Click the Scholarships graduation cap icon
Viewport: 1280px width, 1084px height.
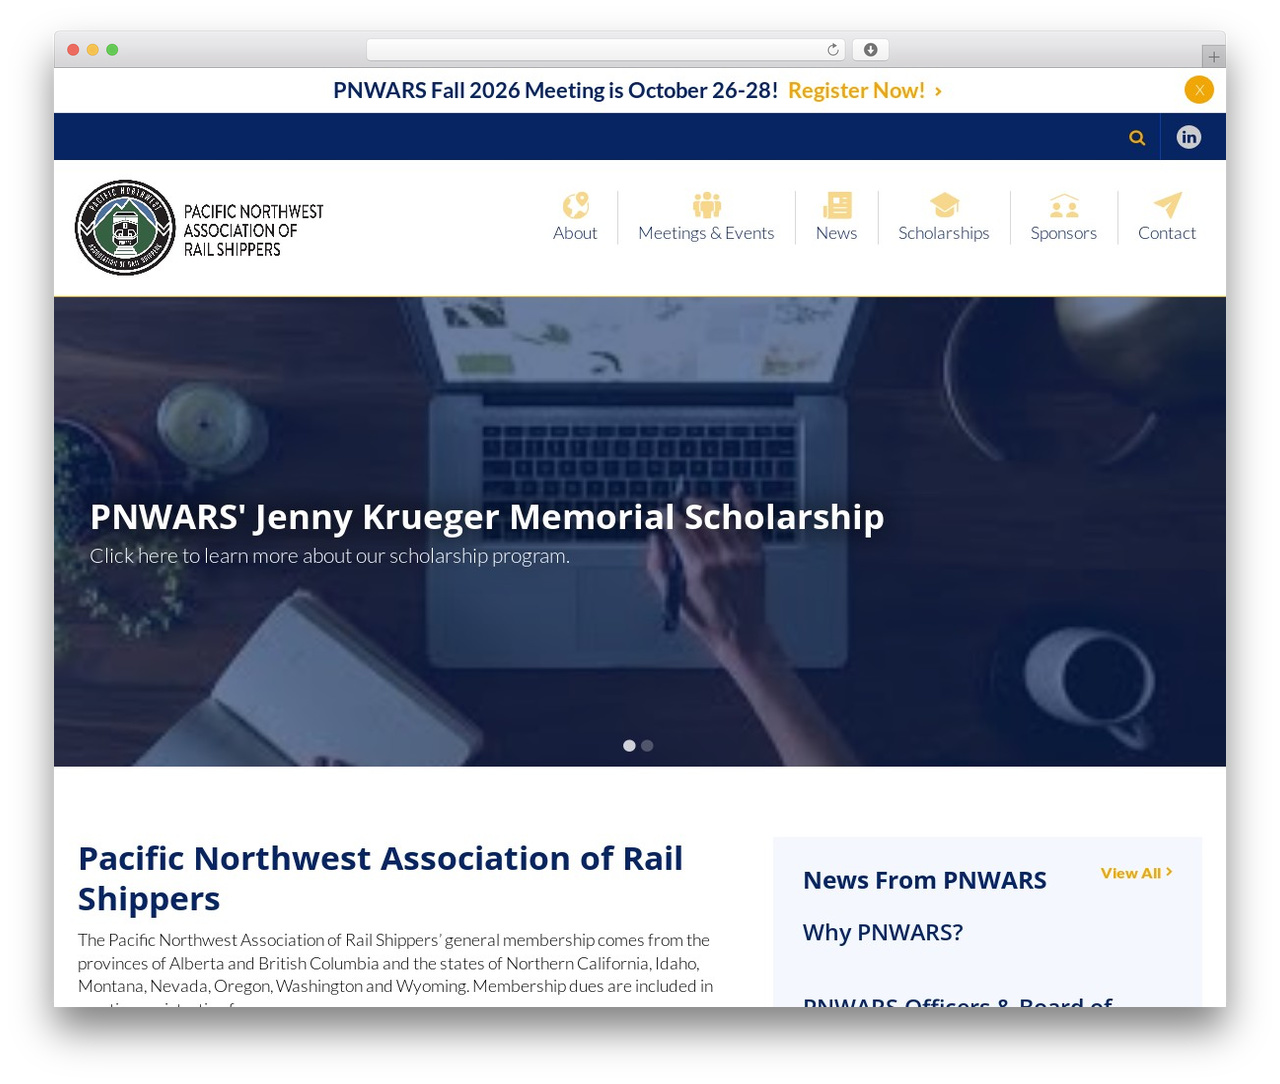point(944,205)
